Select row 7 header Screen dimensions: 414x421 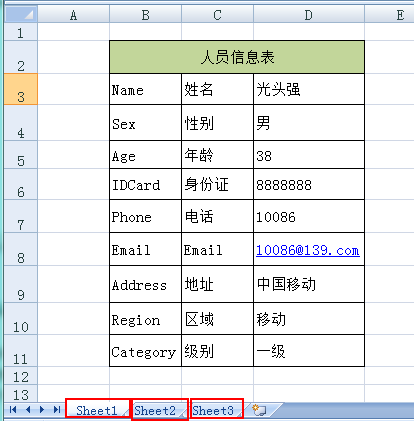pyautogui.click(x=21, y=216)
